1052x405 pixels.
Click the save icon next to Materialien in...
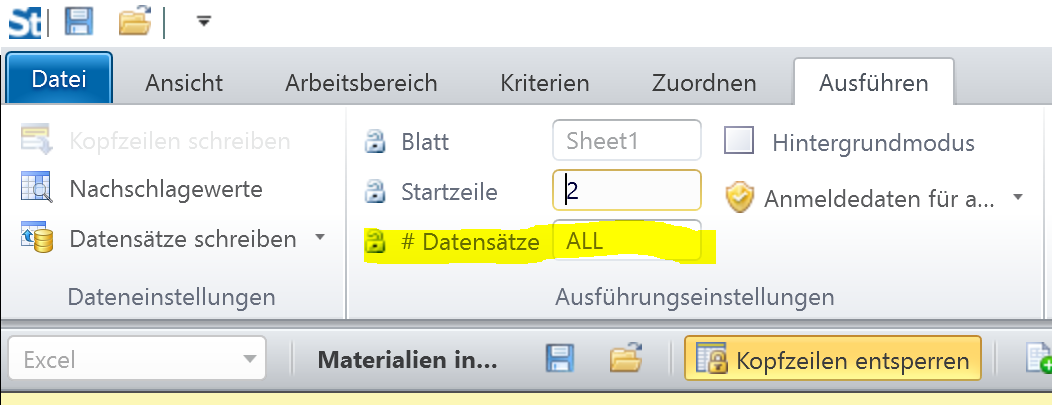pos(560,360)
